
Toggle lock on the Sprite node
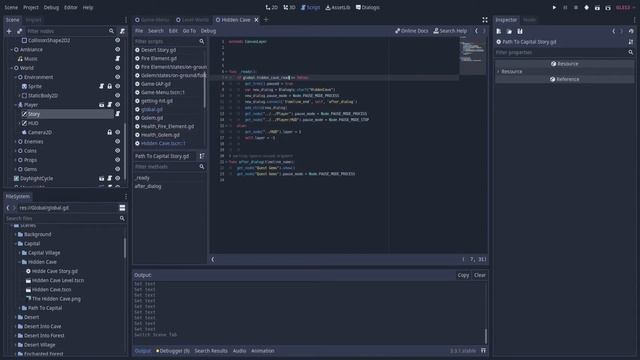[x=110, y=87]
